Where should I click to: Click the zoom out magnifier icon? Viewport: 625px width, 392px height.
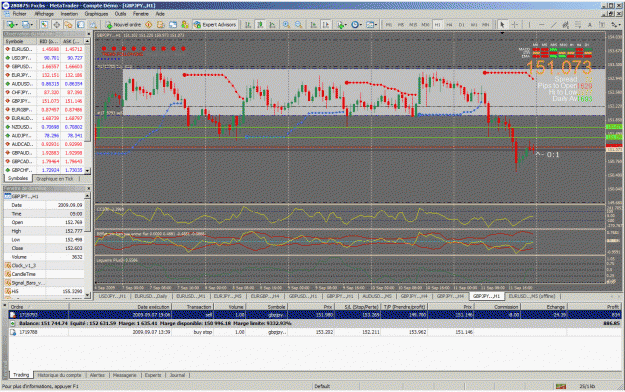(x=299, y=25)
